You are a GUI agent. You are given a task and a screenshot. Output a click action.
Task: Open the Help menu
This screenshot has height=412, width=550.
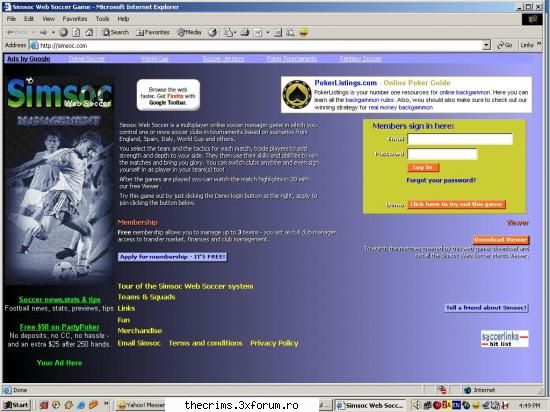(123, 19)
